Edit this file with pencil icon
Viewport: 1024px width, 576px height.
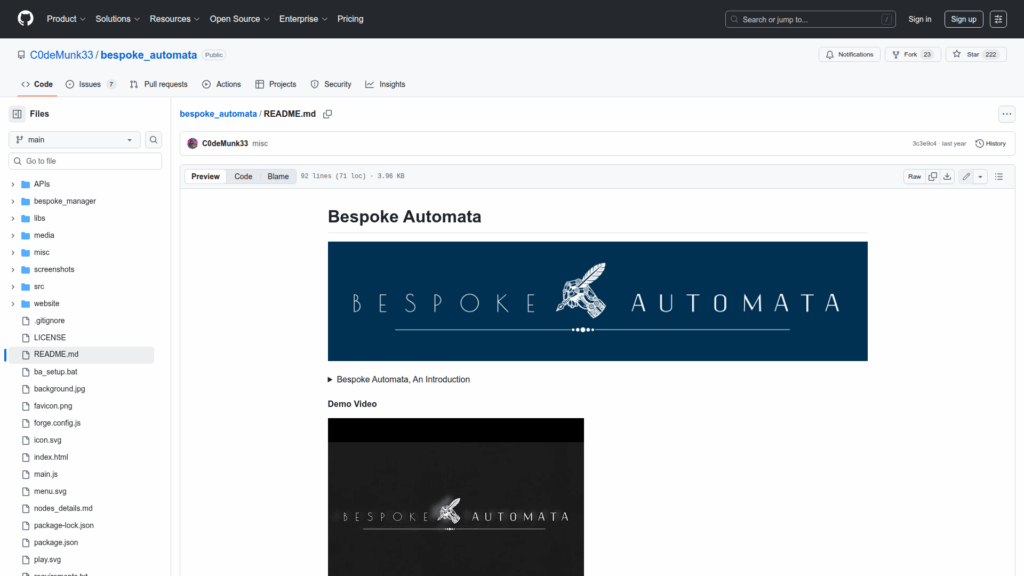966,176
